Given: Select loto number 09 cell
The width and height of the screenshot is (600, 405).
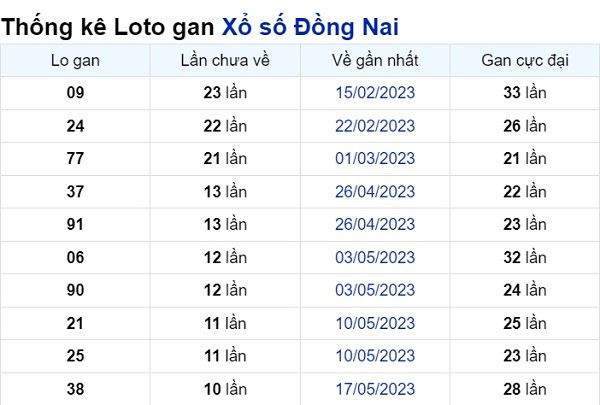Looking at the screenshot, I should tap(75, 93).
